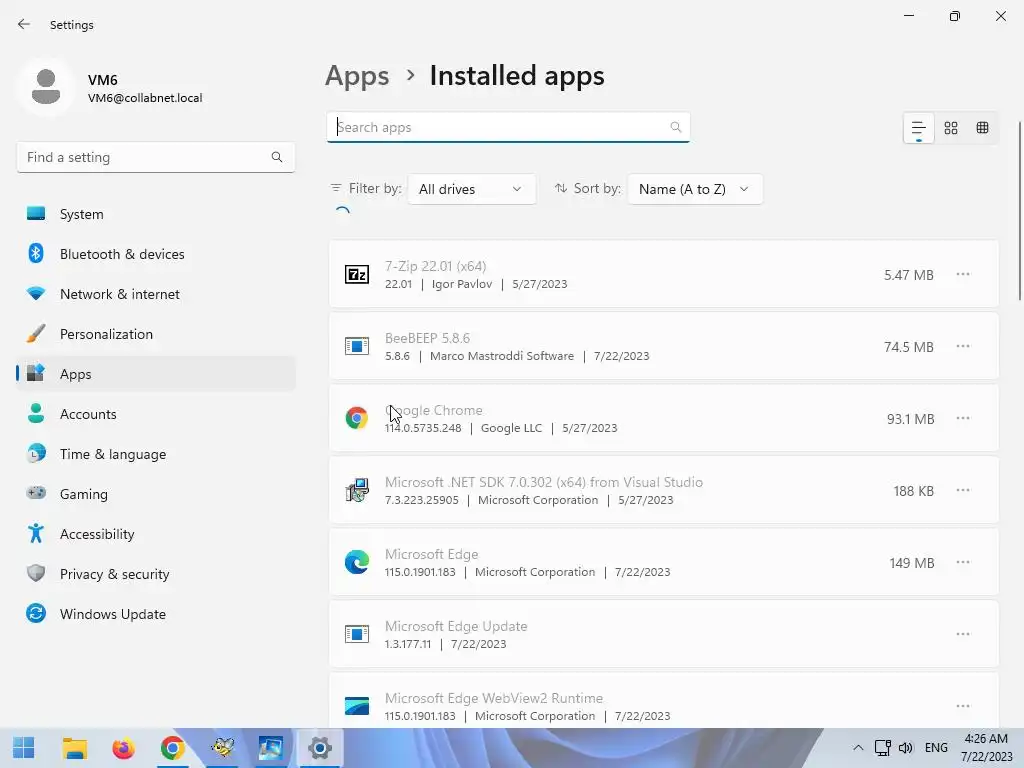Click the installed apps vertical scrollbar
This screenshot has width=1024, height=768.
point(1019,209)
